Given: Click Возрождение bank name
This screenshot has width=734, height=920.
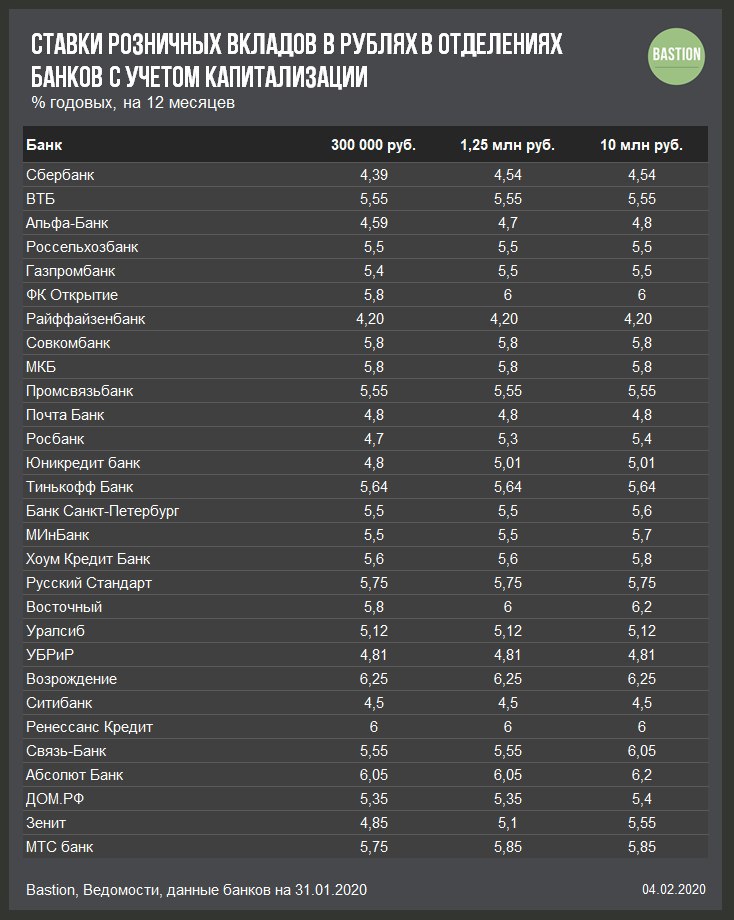Looking at the screenshot, I should [x=72, y=679].
